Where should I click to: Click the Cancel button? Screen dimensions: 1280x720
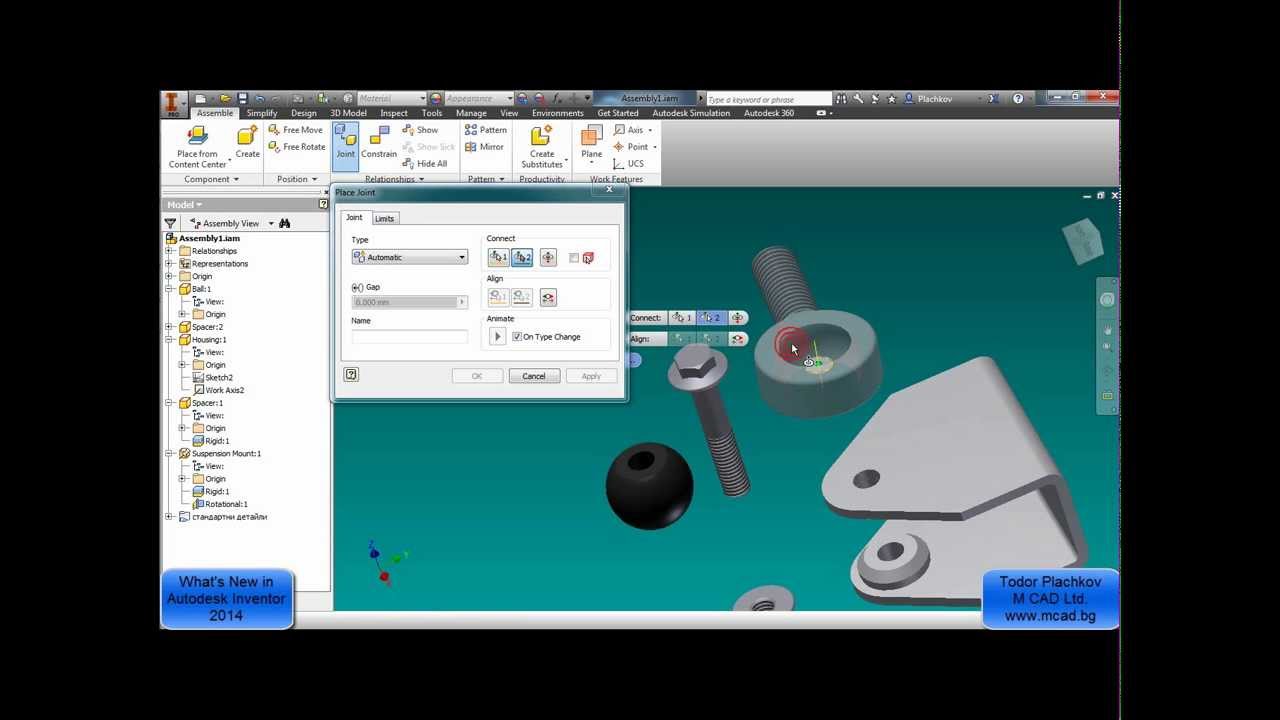(534, 376)
